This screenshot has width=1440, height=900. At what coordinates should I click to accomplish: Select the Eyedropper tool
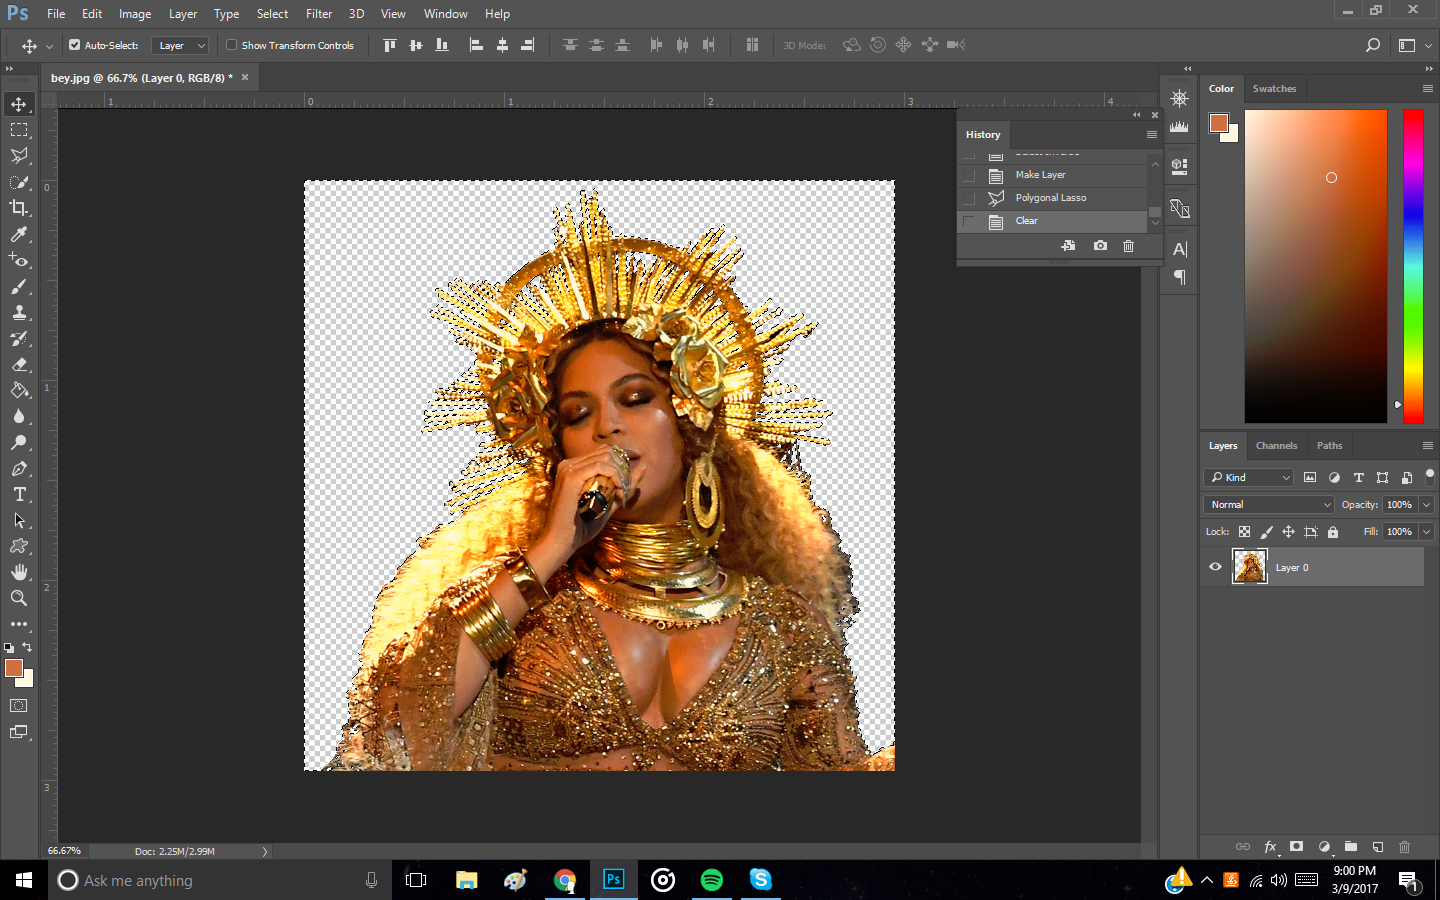click(x=19, y=234)
